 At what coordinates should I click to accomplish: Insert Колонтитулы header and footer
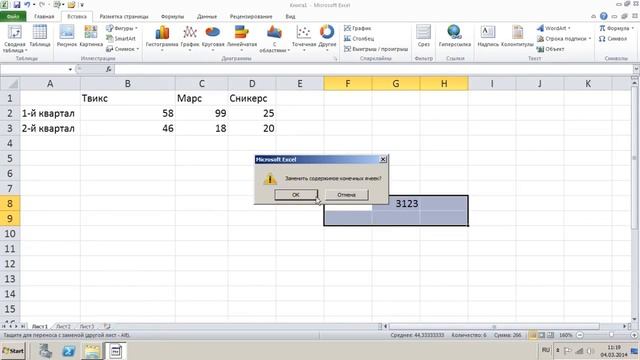pos(517,36)
